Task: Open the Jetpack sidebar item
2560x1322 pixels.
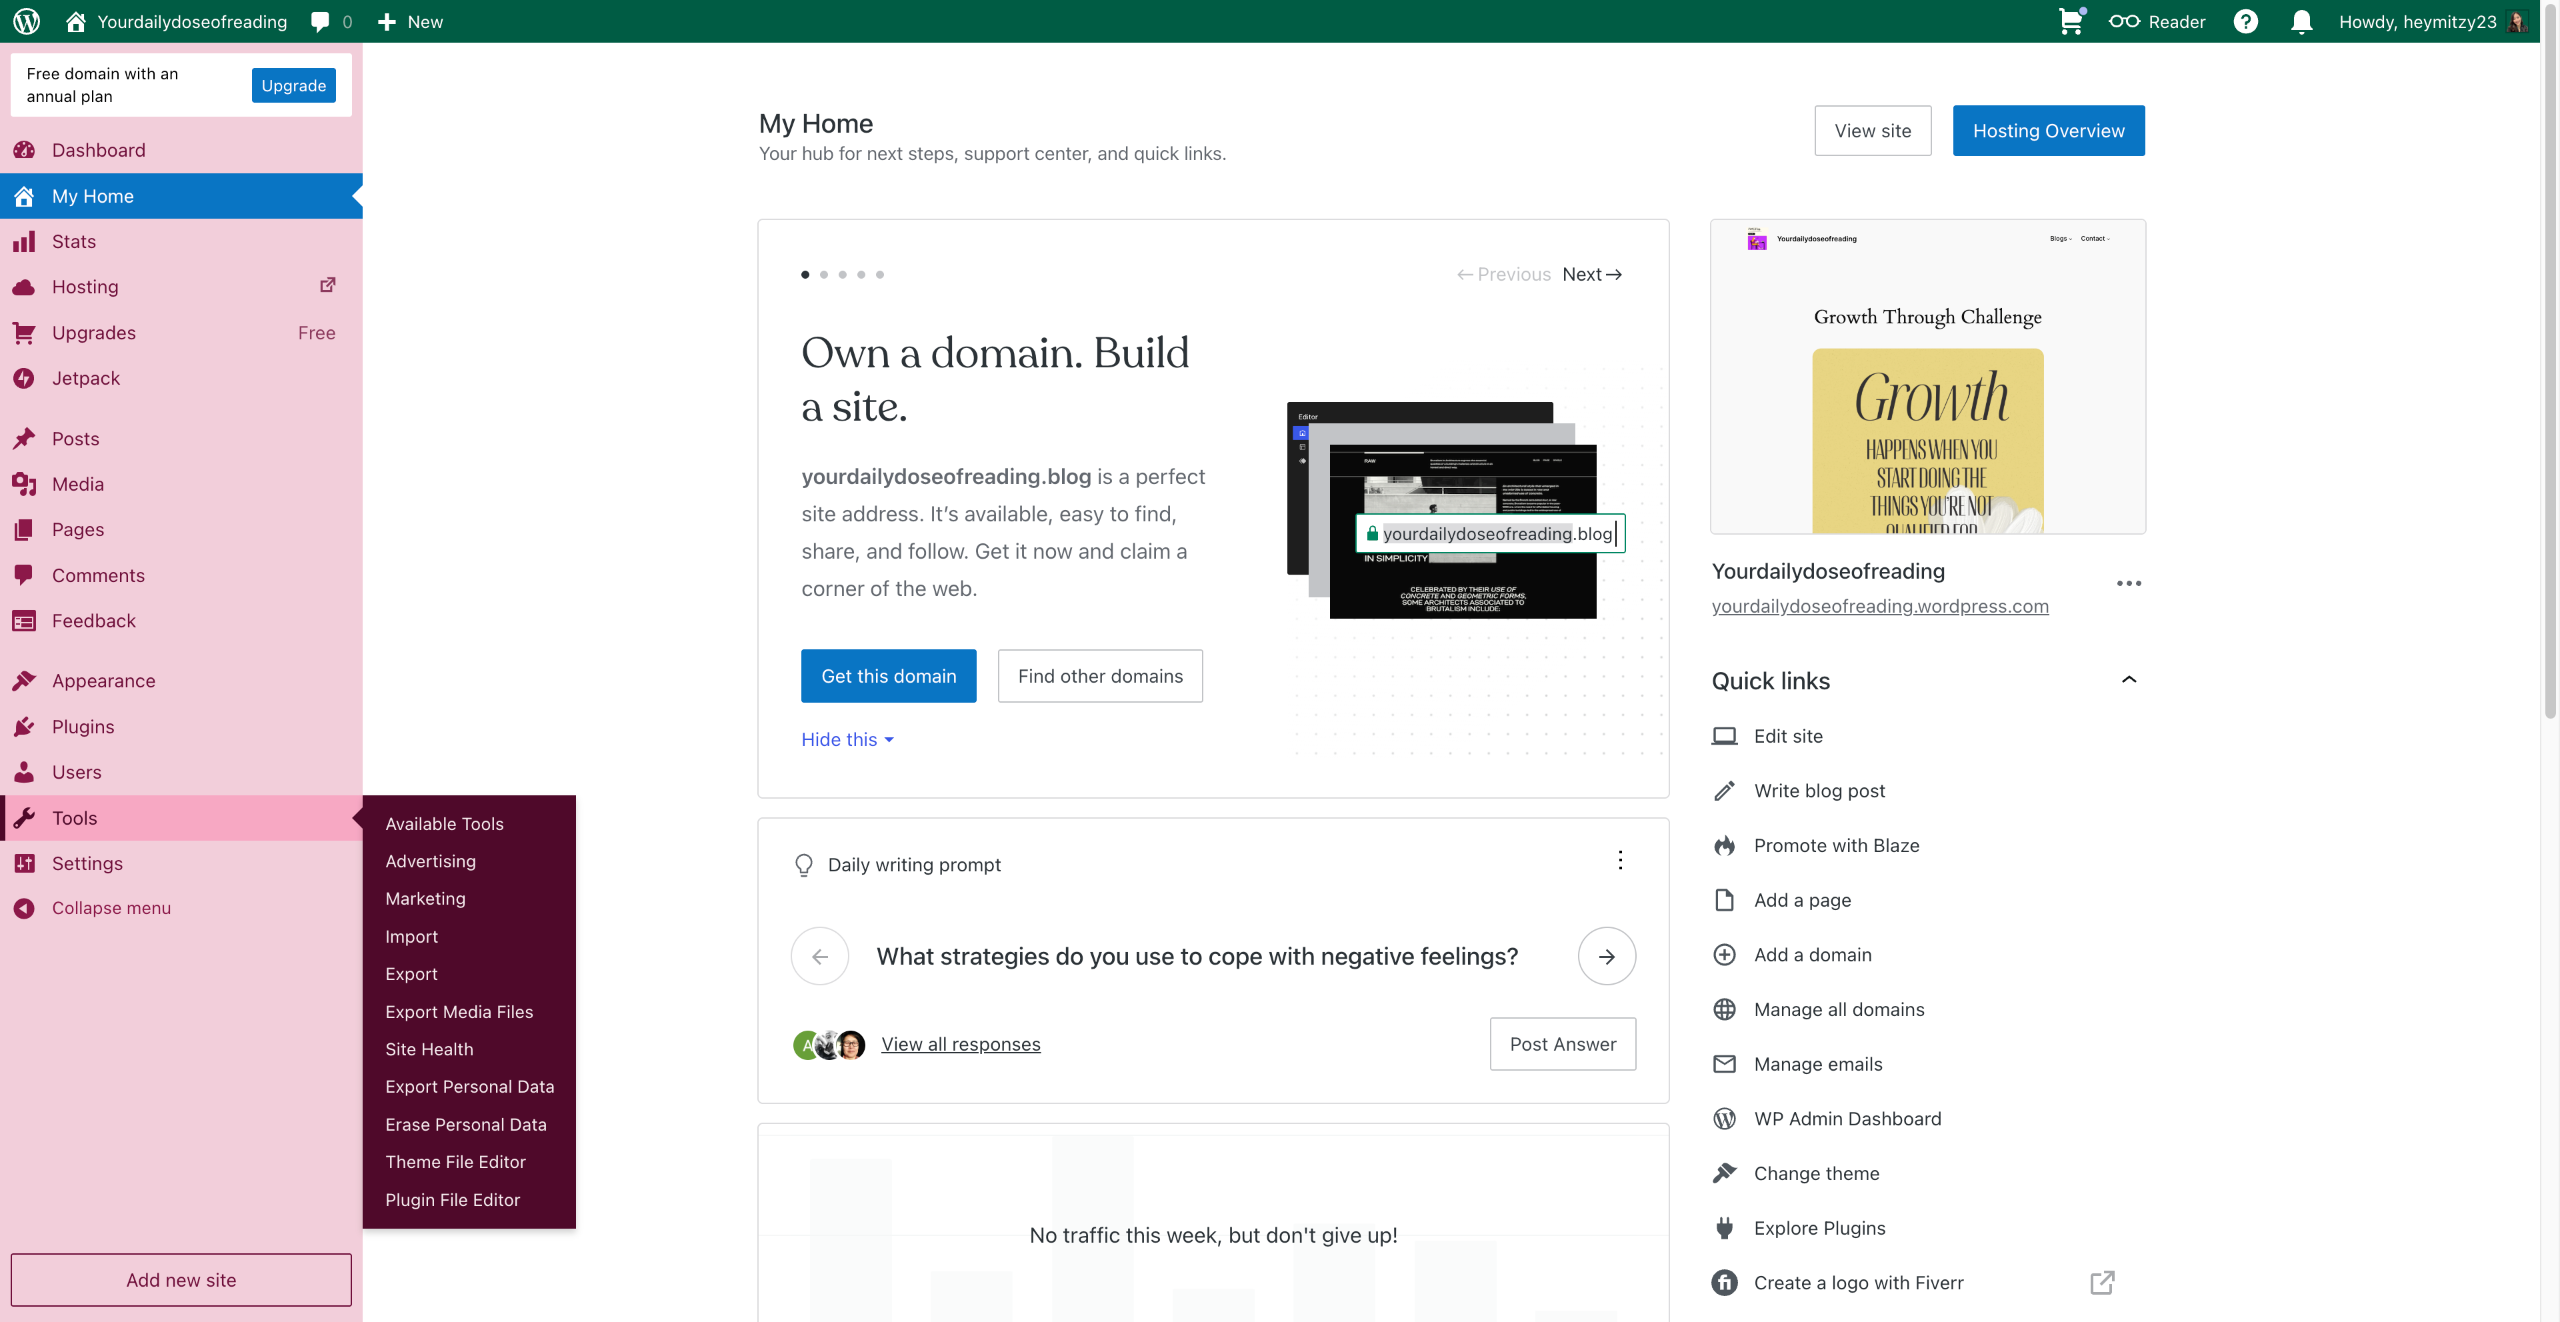Action: (86, 378)
